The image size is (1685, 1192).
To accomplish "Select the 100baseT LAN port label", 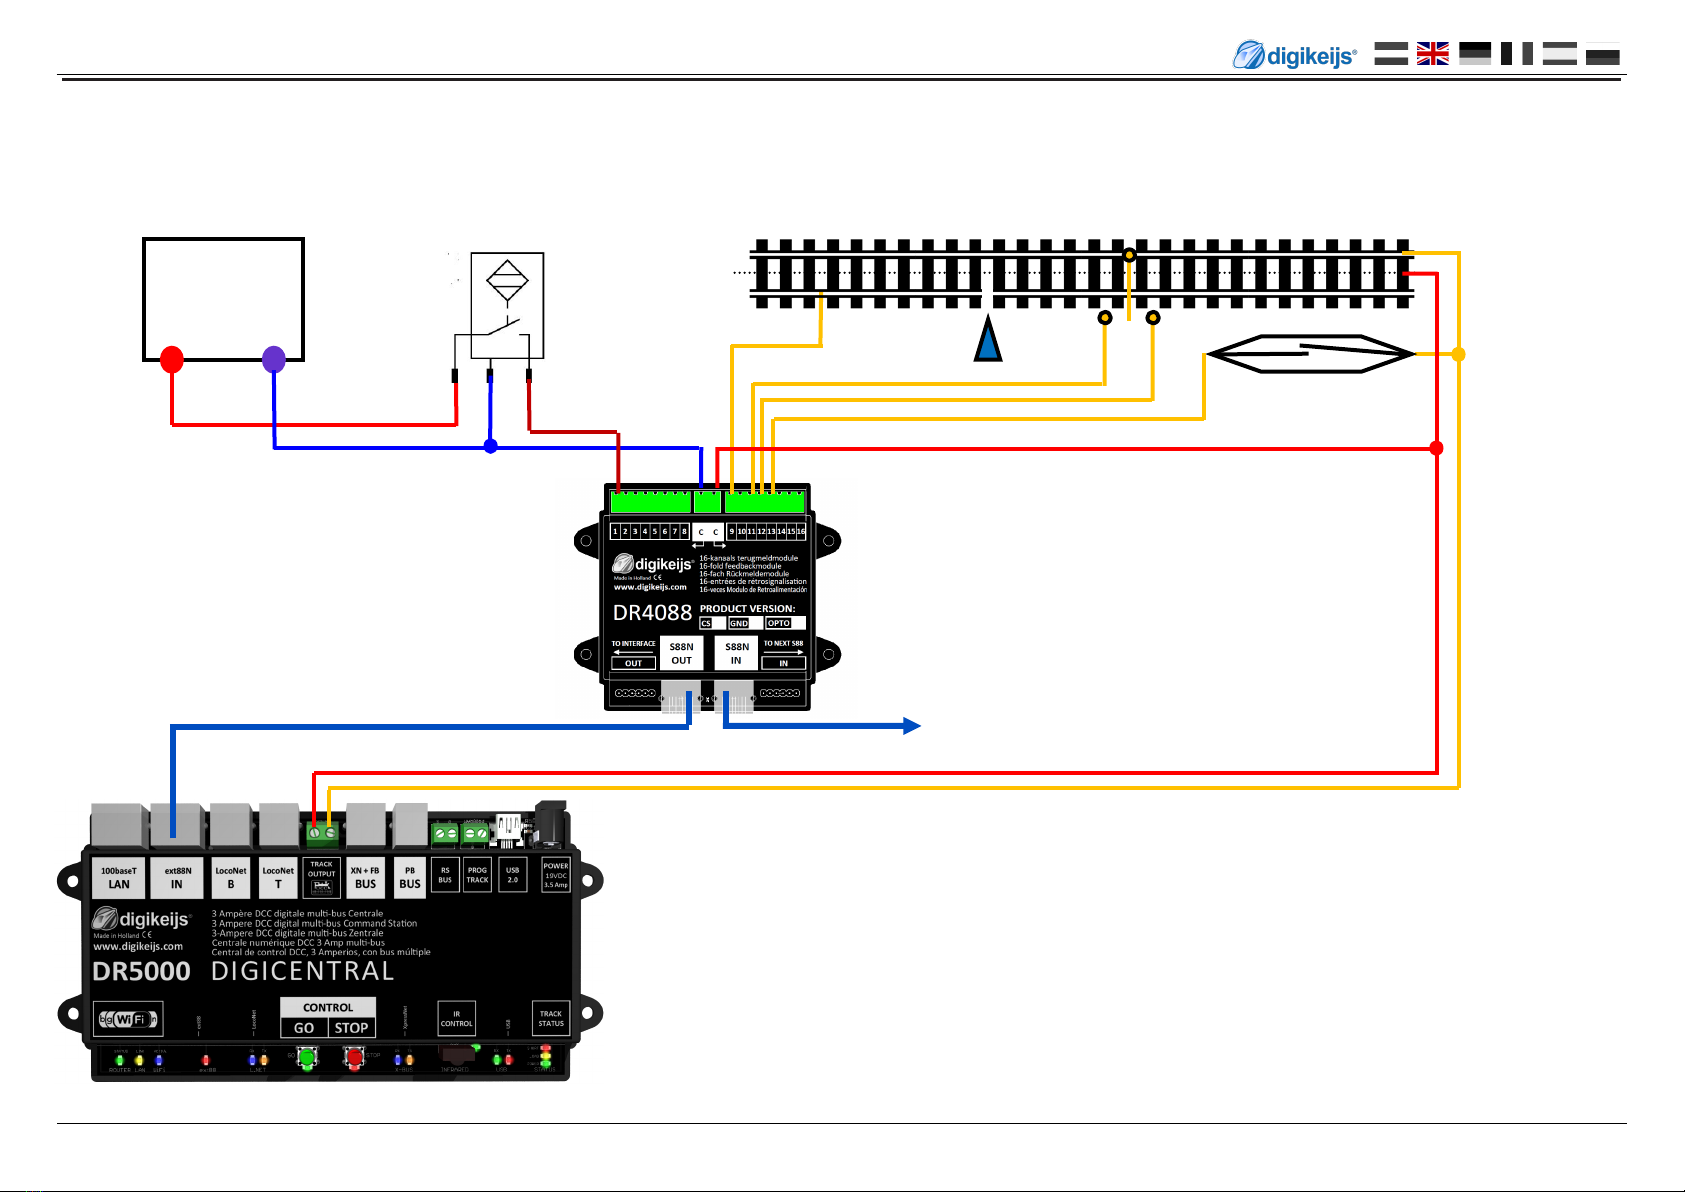I will coord(119,878).
